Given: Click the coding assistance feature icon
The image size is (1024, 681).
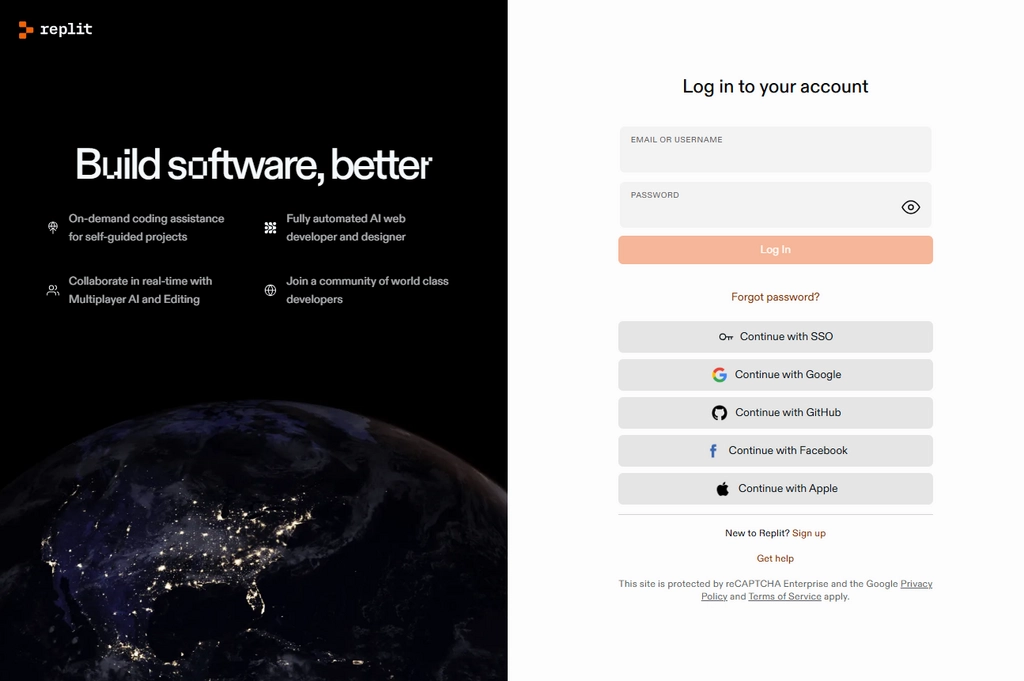Looking at the screenshot, I should [x=53, y=227].
